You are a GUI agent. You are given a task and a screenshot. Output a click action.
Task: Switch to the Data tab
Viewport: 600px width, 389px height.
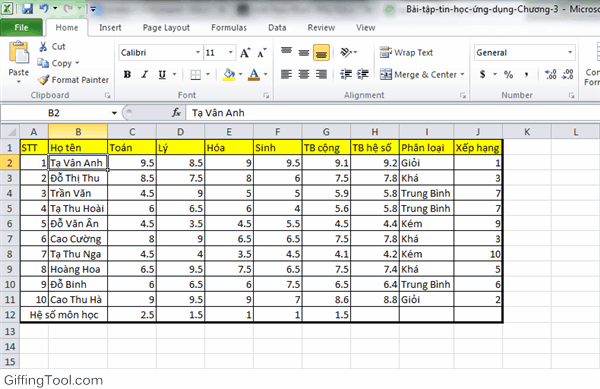coord(277,28)
